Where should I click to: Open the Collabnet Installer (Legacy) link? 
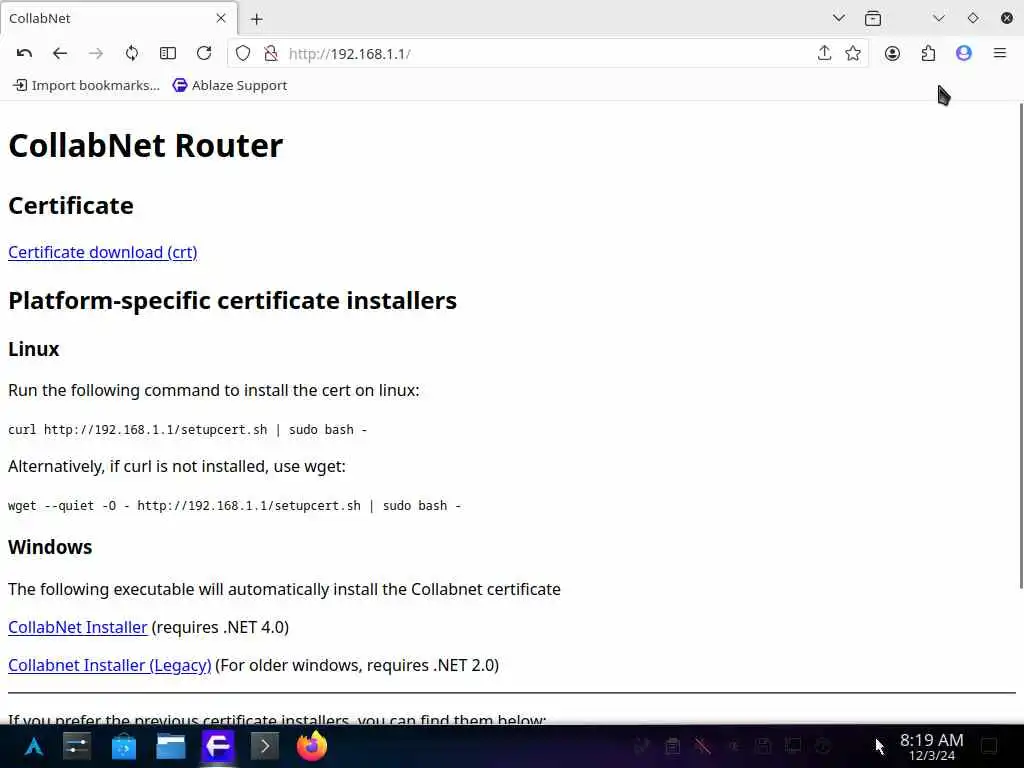[x=110, y=665]
